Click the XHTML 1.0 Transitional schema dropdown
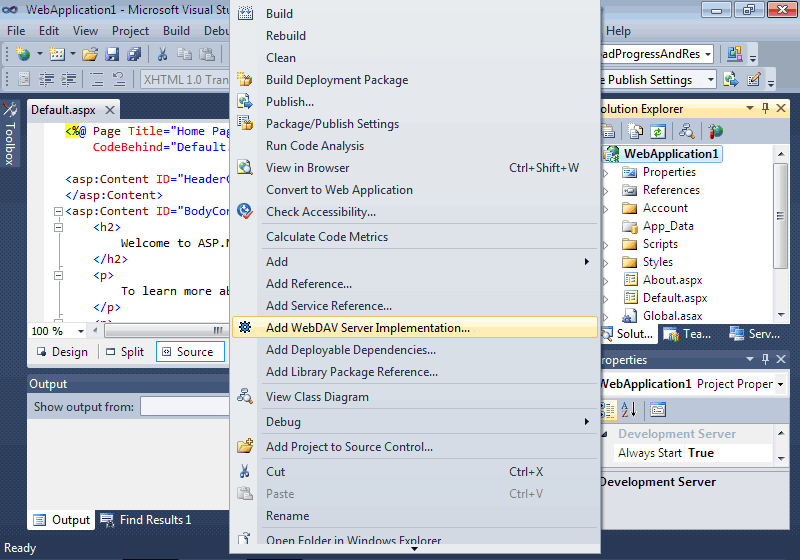The height and width of the screenshot is (560, 800). coord(185,80)
